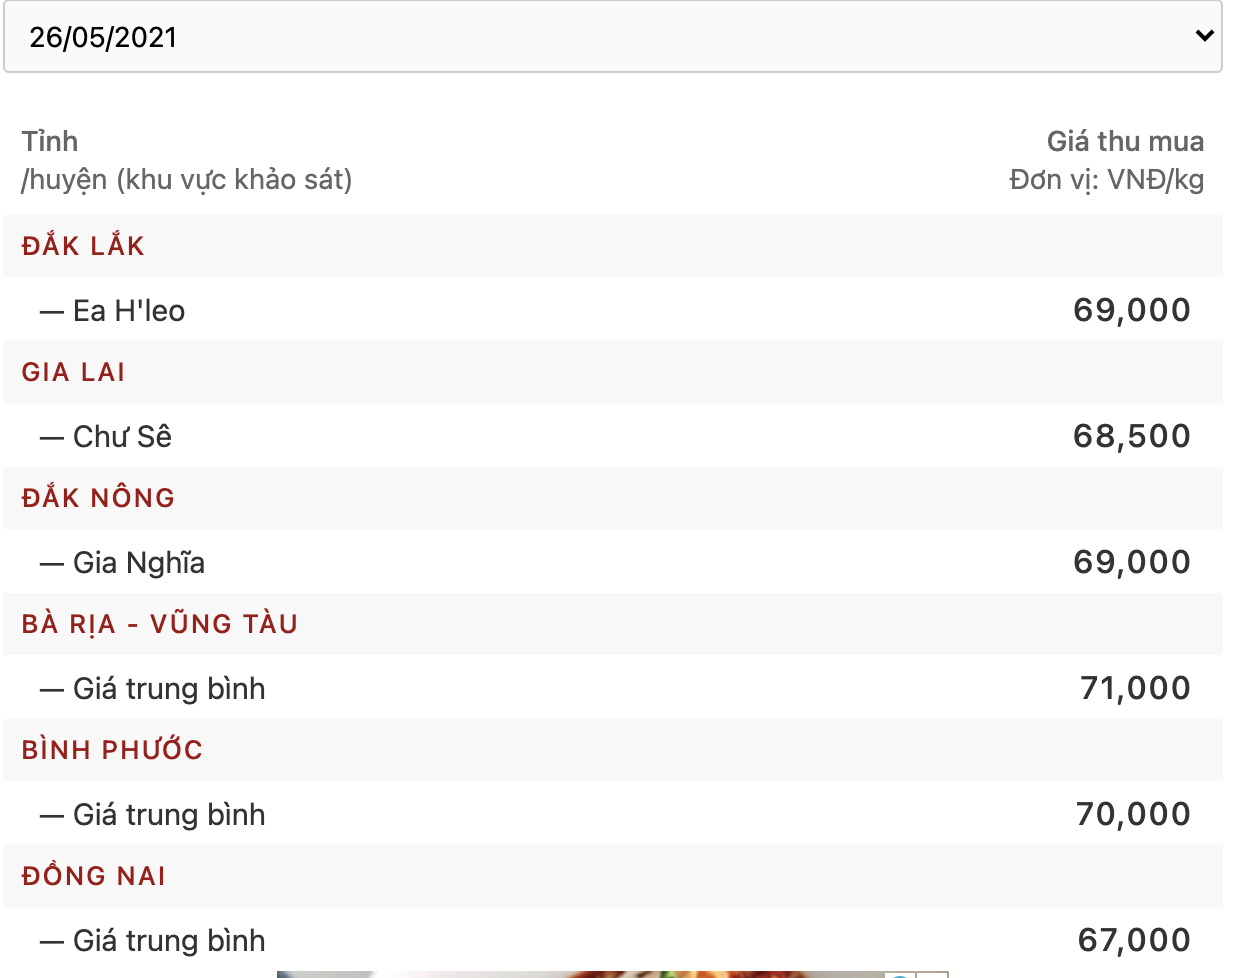Click the dropdown chevron arrow

click(x=1204, y=36)
